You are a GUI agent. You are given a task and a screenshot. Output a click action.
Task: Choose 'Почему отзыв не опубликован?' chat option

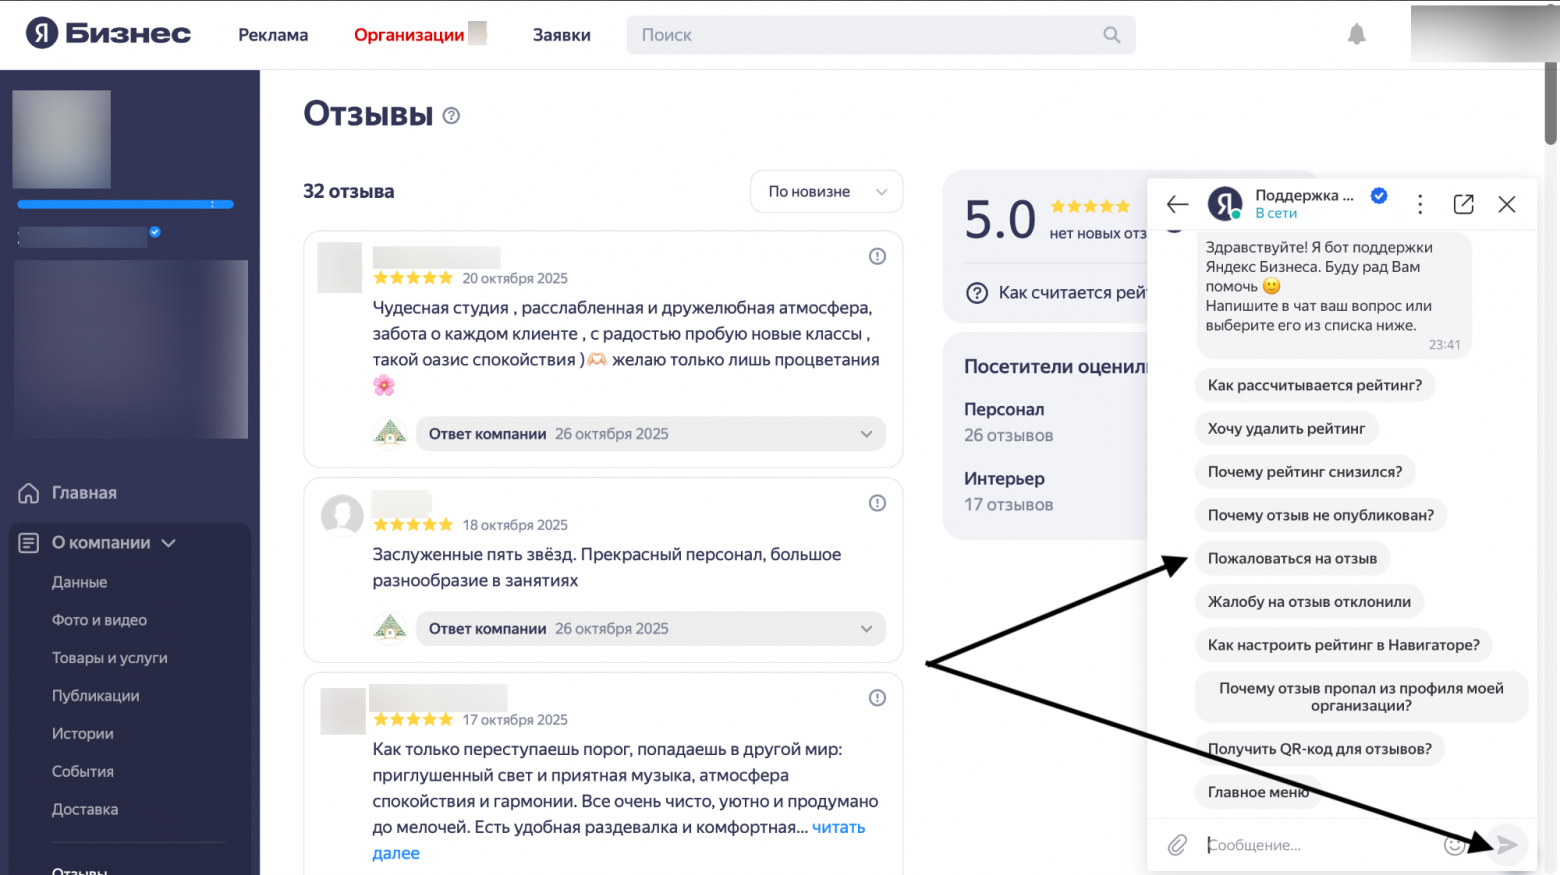click(x=1321, y=515)
